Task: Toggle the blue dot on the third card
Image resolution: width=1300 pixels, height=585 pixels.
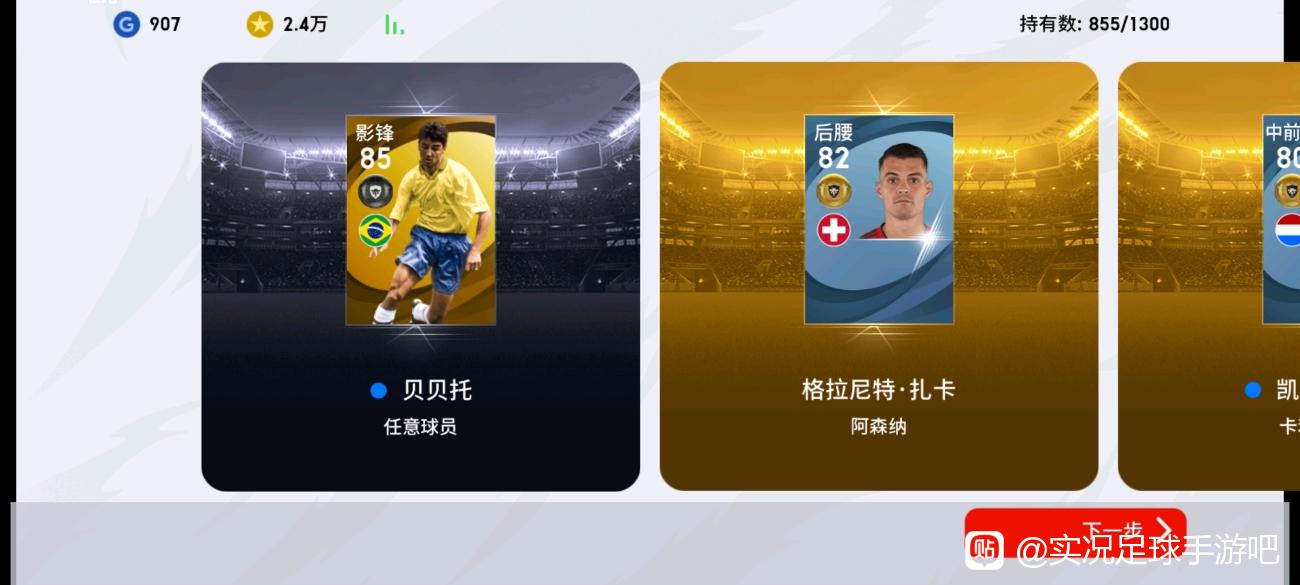Action: click(1253, 390)
